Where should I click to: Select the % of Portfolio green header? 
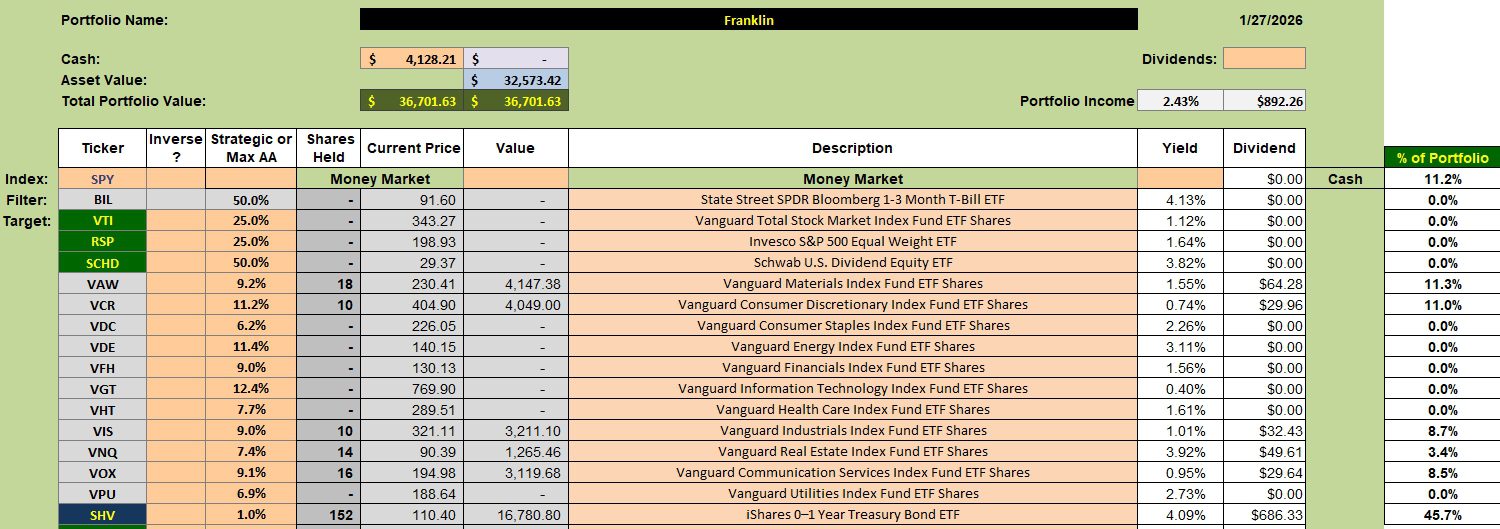point(1441,158)
